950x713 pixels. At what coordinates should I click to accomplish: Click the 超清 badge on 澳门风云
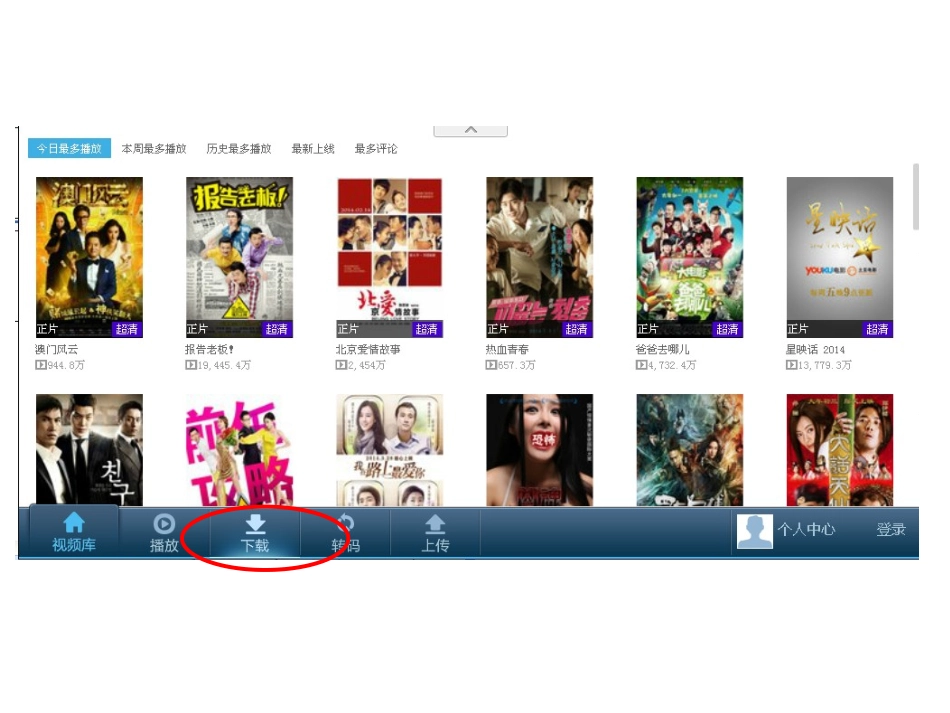pos(127,329)
